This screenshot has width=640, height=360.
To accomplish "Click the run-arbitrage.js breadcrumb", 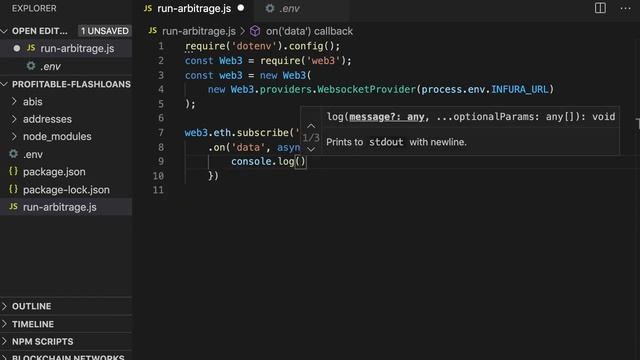I will 199,31.
